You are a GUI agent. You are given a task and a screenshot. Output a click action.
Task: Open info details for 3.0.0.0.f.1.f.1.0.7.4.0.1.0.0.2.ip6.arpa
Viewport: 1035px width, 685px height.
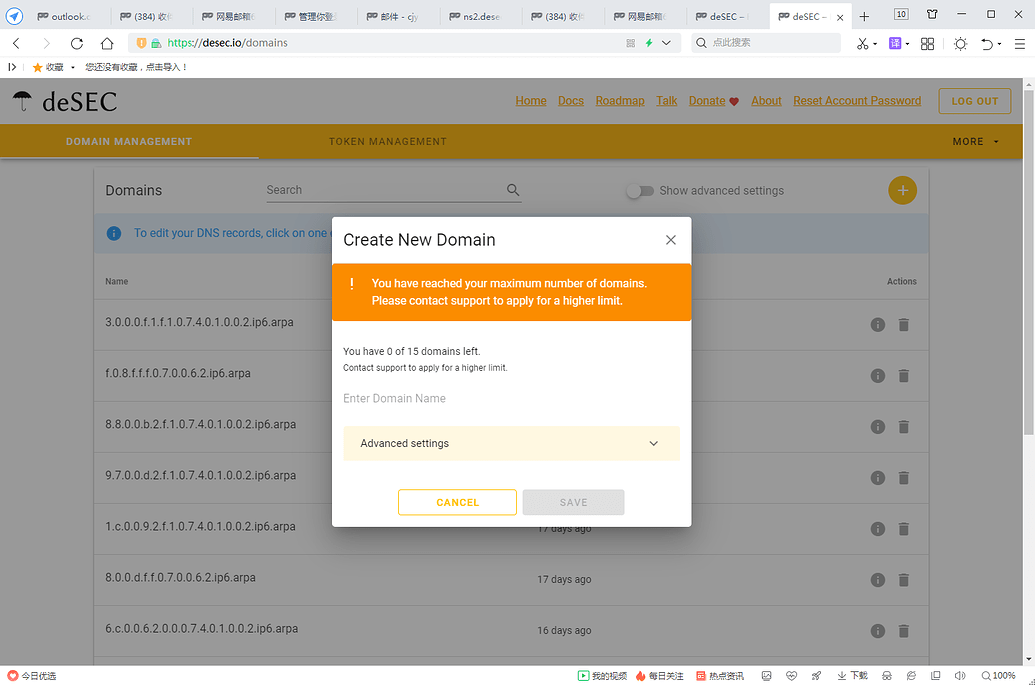click(x=877, y=324)
